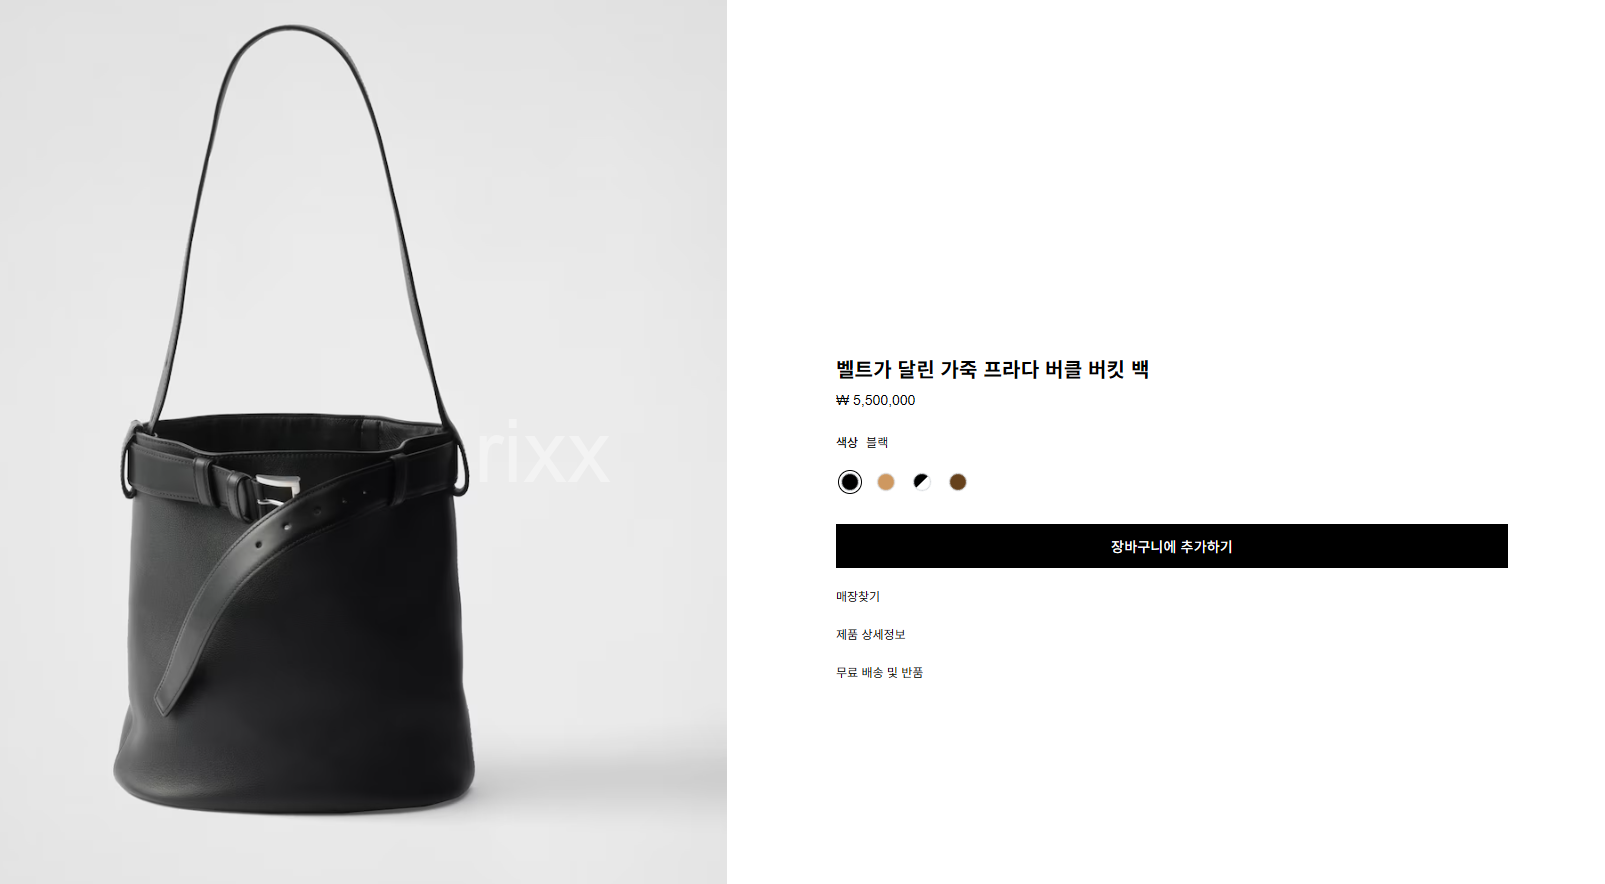Viewport: 1605px width, 884px height.
Task: Expand the 제품 상세정보 section
Action: pos(871,634)
